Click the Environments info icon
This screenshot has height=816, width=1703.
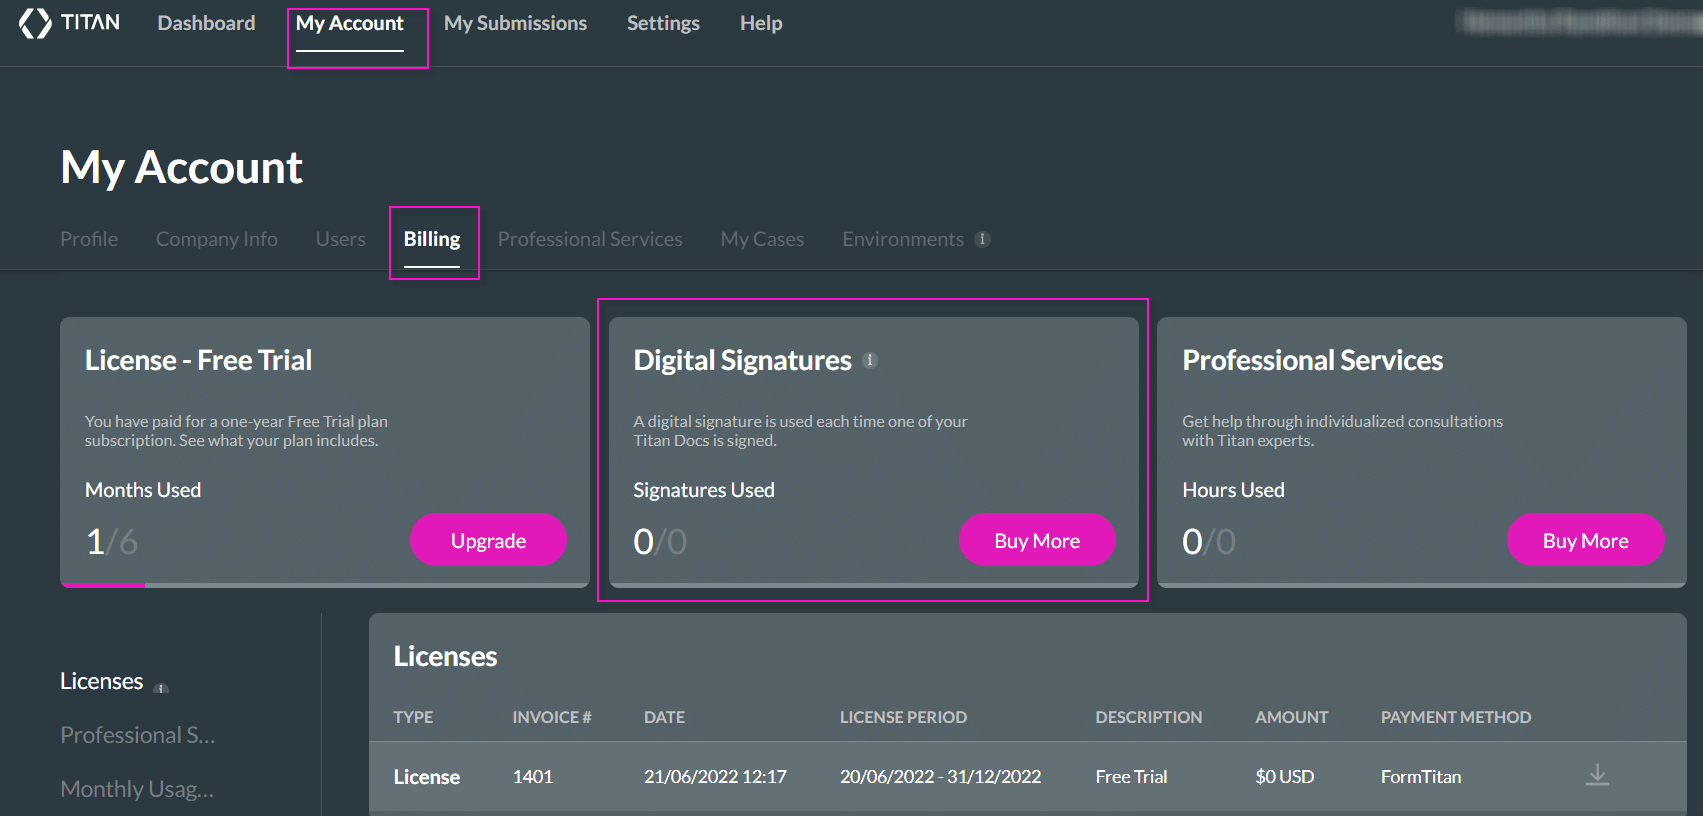[983, 239]
